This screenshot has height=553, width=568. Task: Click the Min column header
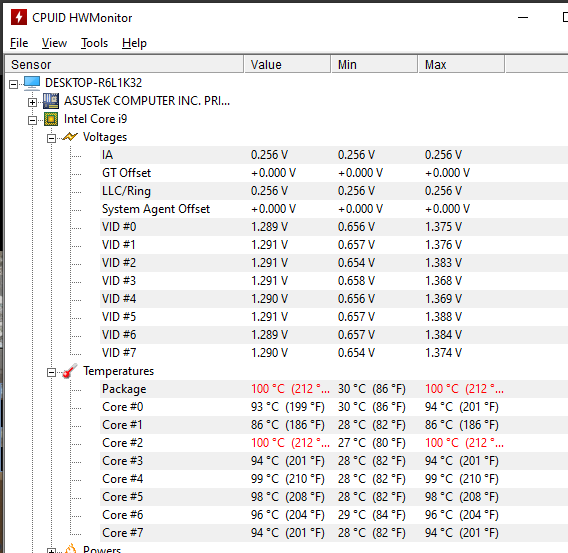374,64
